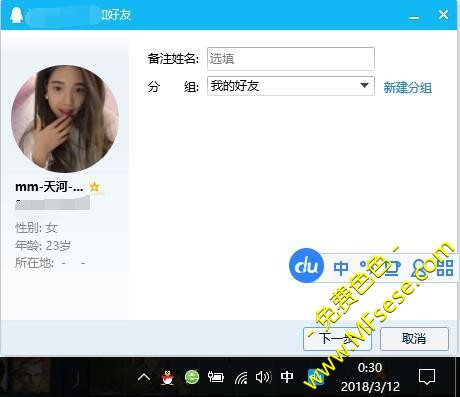Click the gold star badge beside nickname

tap(95, 187)
